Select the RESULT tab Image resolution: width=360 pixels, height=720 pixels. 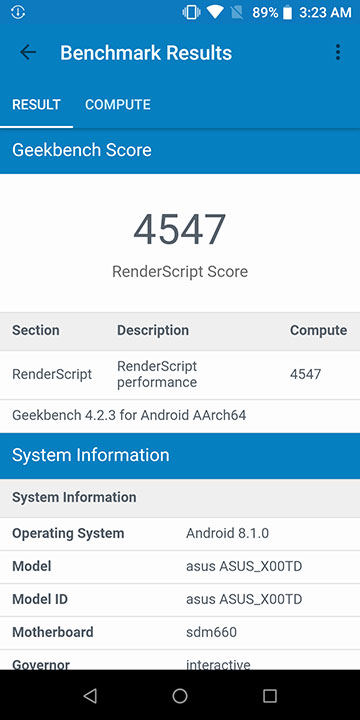[x=36, y=105]
